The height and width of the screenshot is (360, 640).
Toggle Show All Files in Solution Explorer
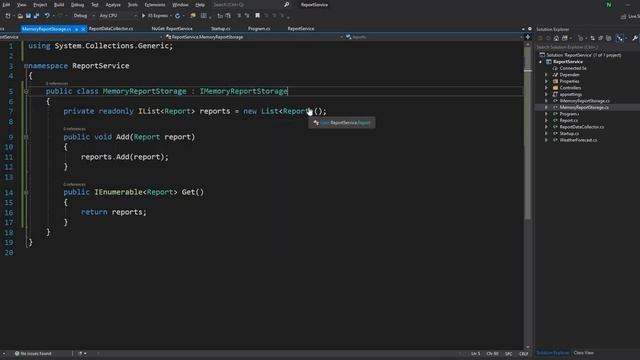(x=609, y=38)
